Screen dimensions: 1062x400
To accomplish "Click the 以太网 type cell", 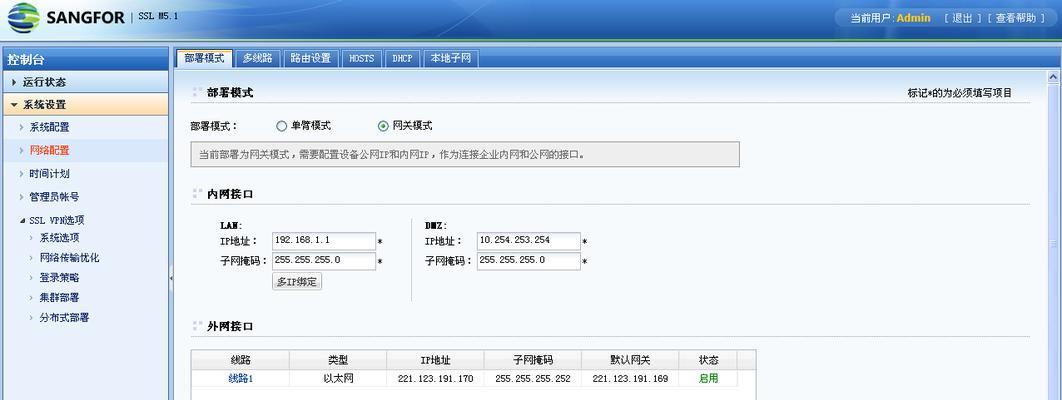I will 338,378.
